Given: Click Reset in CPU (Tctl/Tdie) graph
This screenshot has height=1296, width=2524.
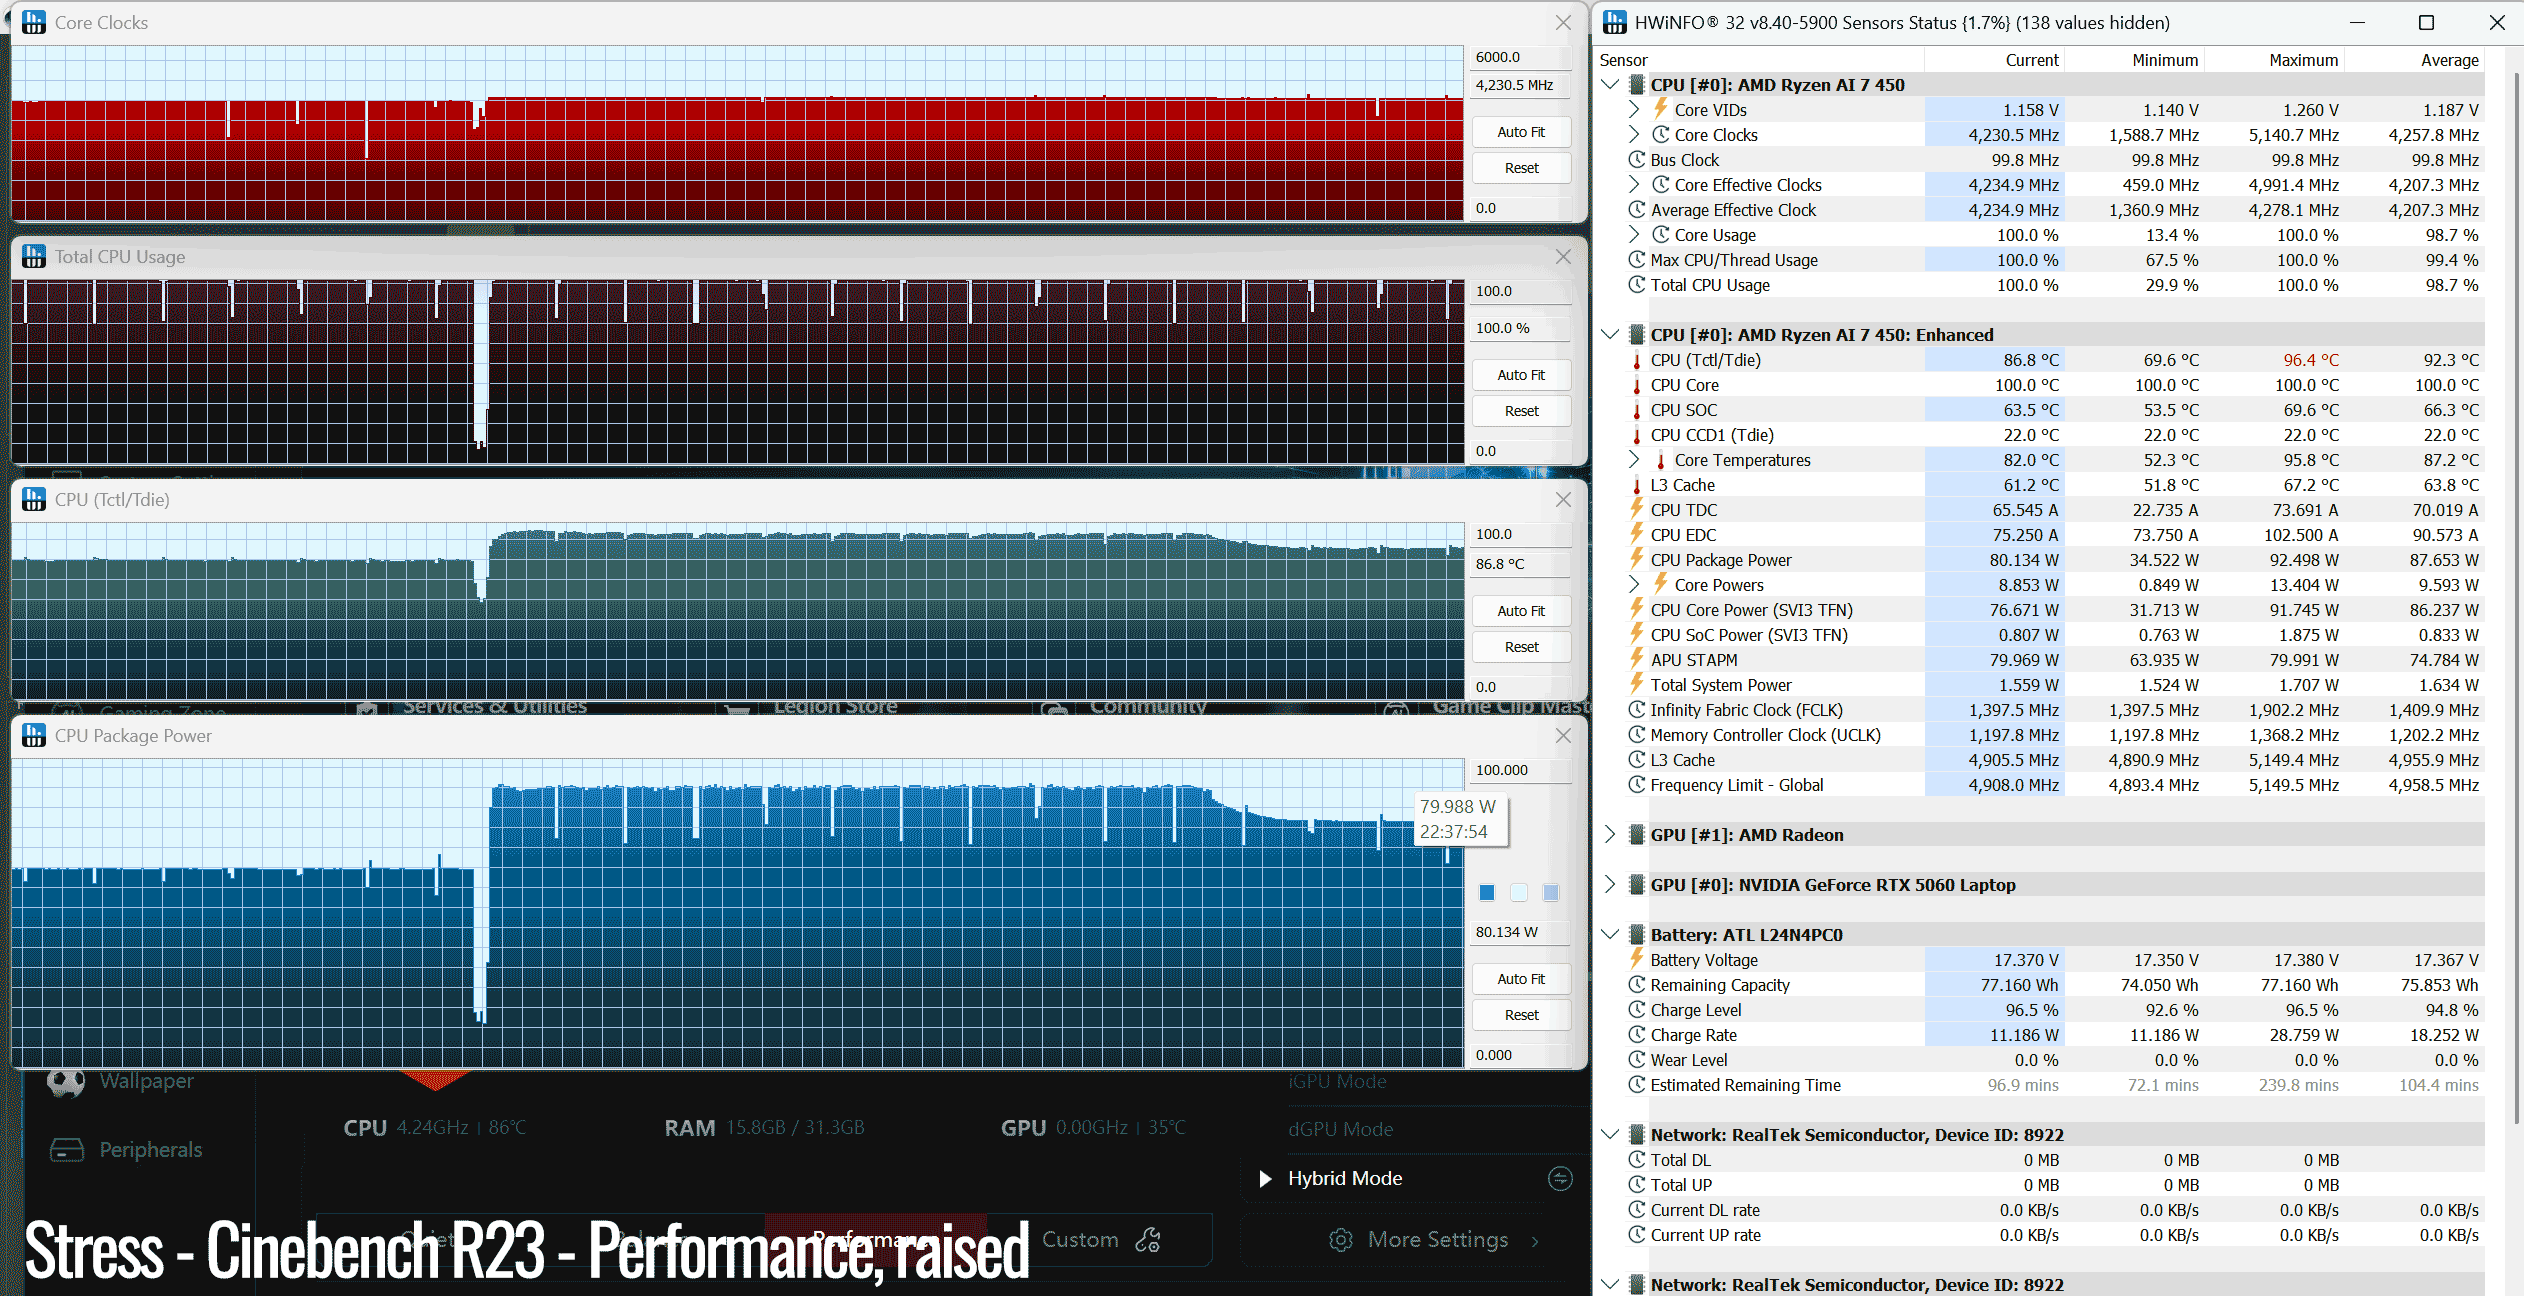Looking at the screenshot, I should [1521, 647].
